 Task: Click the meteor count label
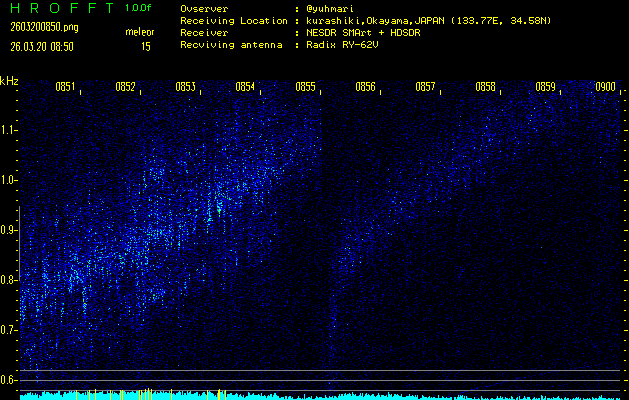pyautogui.click(x=140, y=32)
